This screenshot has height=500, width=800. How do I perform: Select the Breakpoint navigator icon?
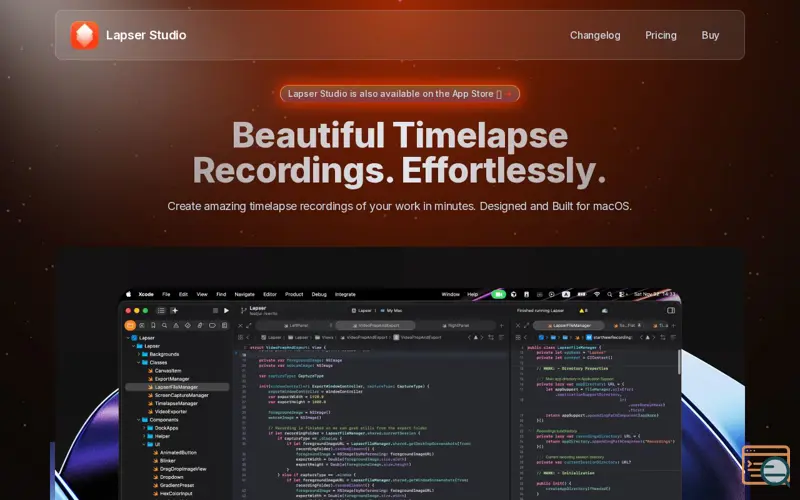pyautogui.click(x=212, y=325)
